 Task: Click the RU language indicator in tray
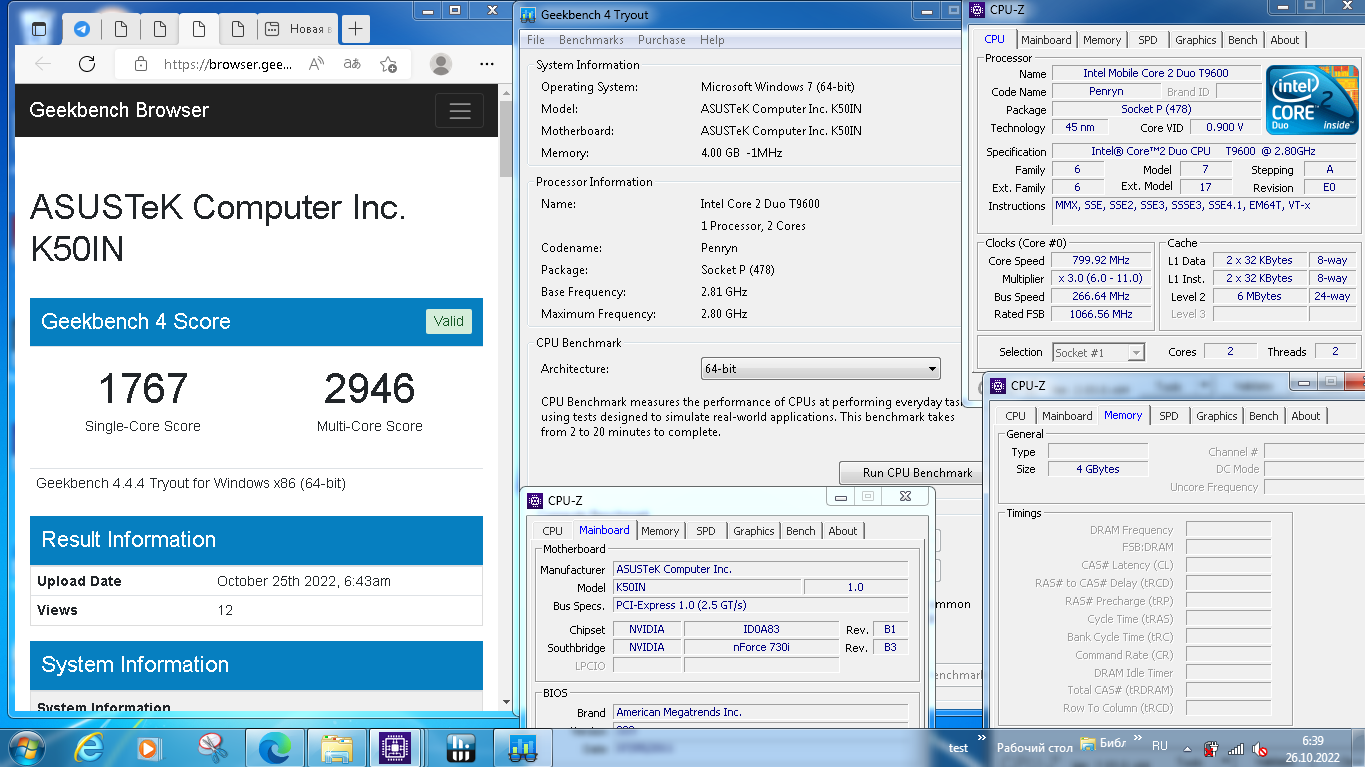point(1160,746)
